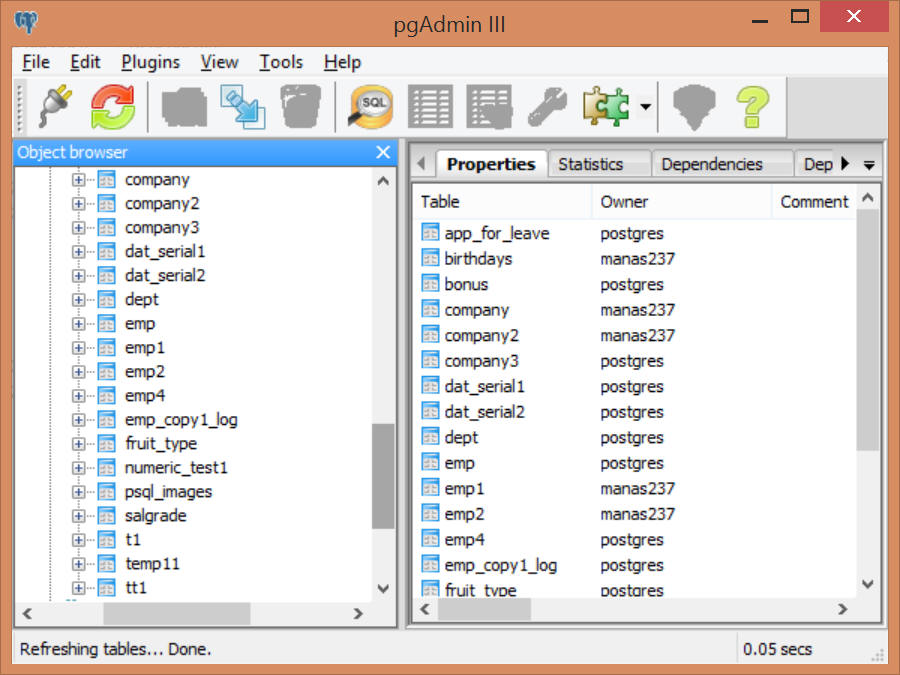The image size is (900, 675).
Task: Select psql_images in the tree
Action: (168, 492)
